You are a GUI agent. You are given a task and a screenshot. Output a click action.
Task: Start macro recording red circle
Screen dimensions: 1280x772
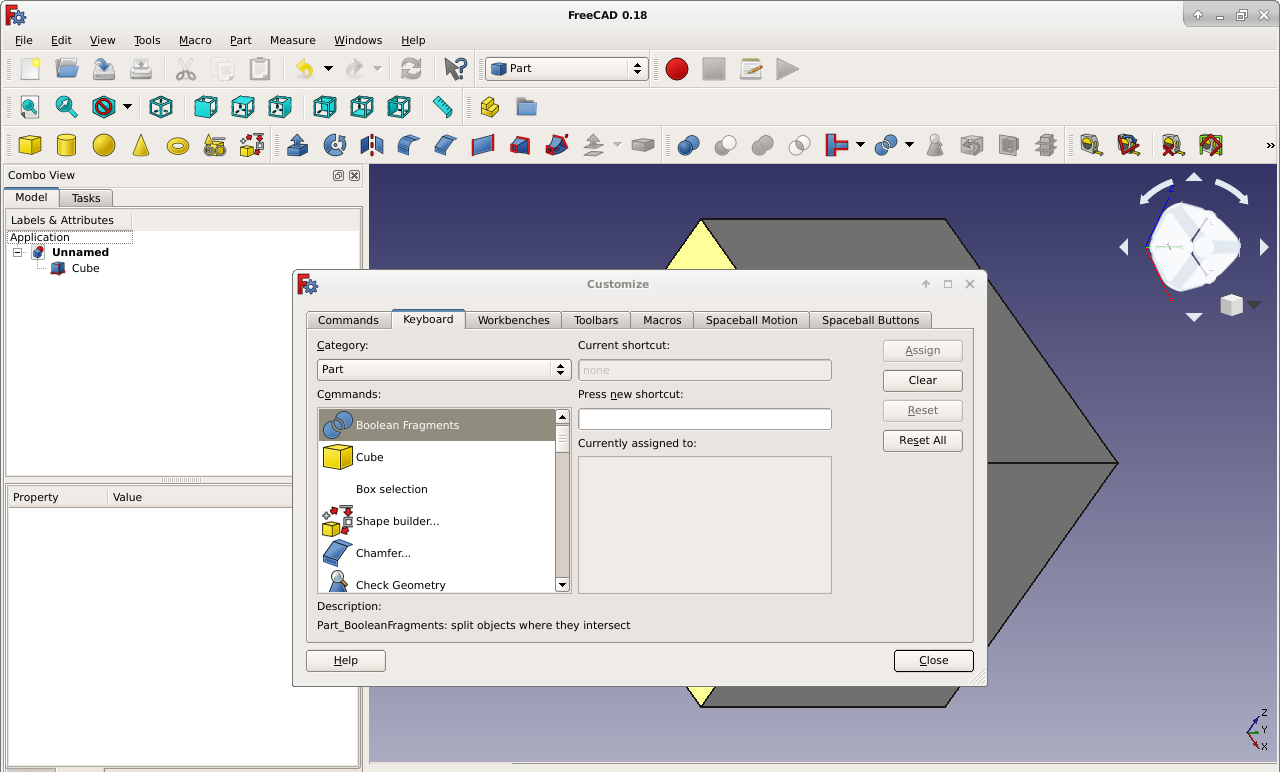pos(677,69)
